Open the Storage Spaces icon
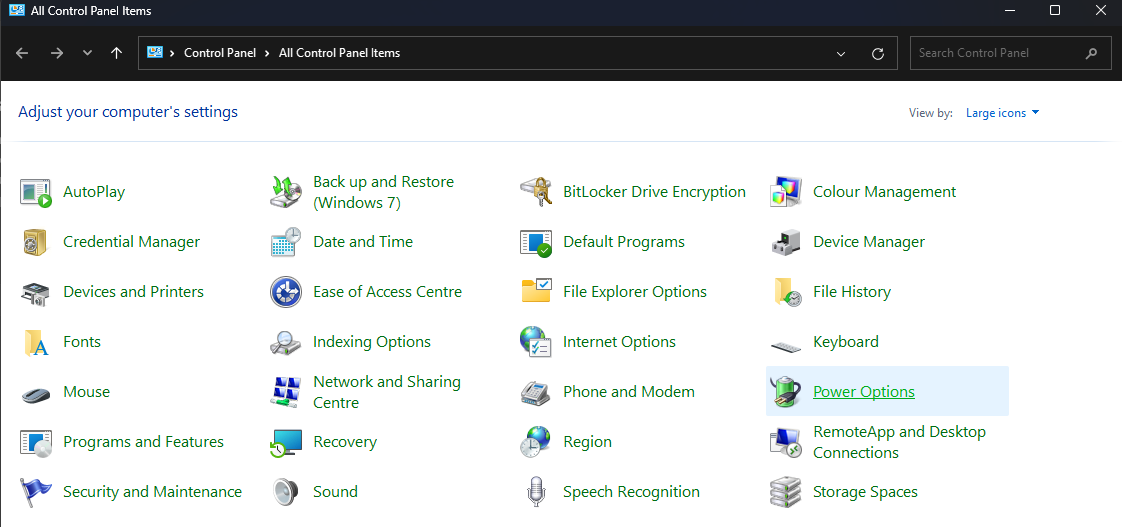The image size is (1122, 527). click(786, 492)
